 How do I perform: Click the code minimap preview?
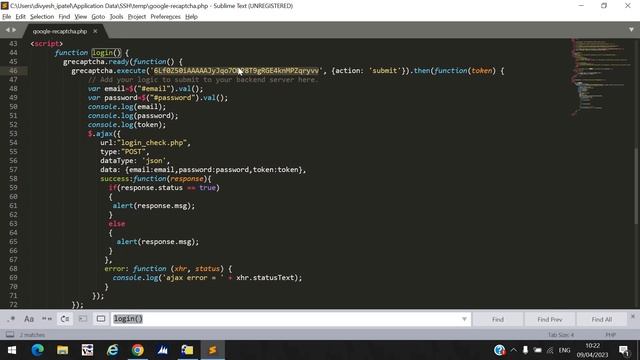pos(600,78)
